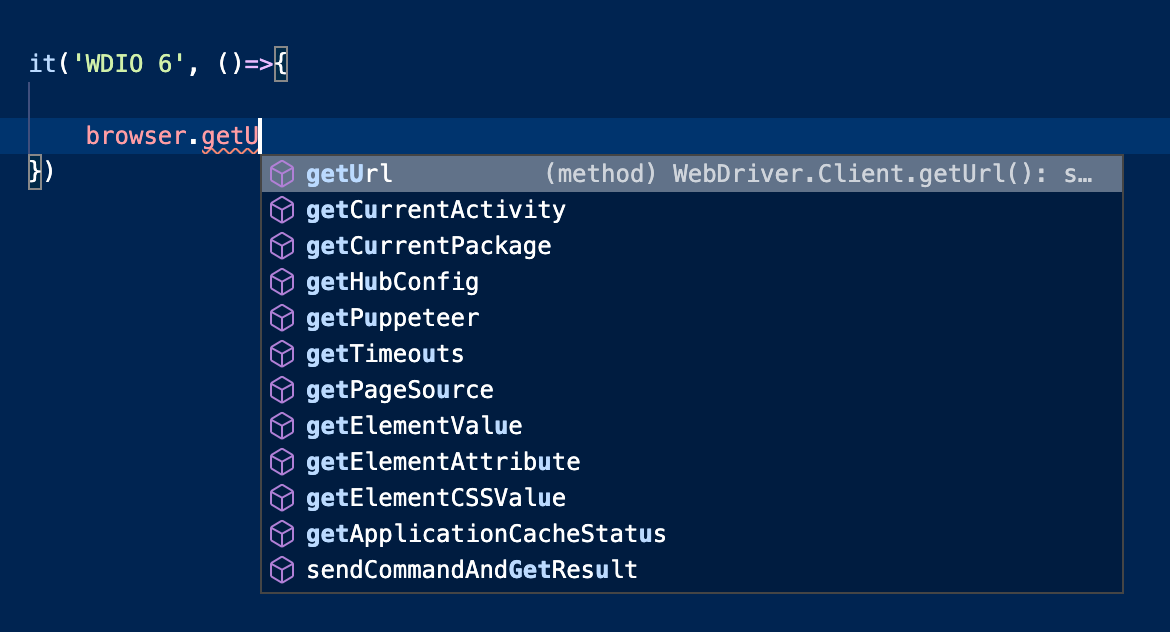Pick sendCommandAndGetResult completion item
The image size is (1170, 632).
coord(692,570)
